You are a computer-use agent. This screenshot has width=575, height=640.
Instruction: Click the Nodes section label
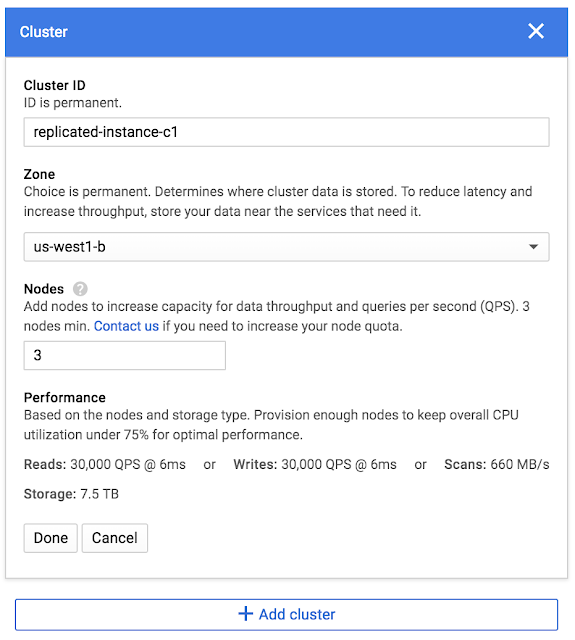tap(44, 289)
